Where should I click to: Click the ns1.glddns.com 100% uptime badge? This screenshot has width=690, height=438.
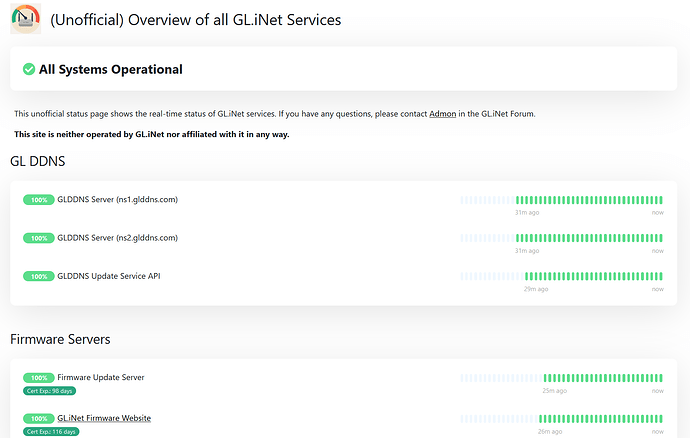[x=39, y=200]
